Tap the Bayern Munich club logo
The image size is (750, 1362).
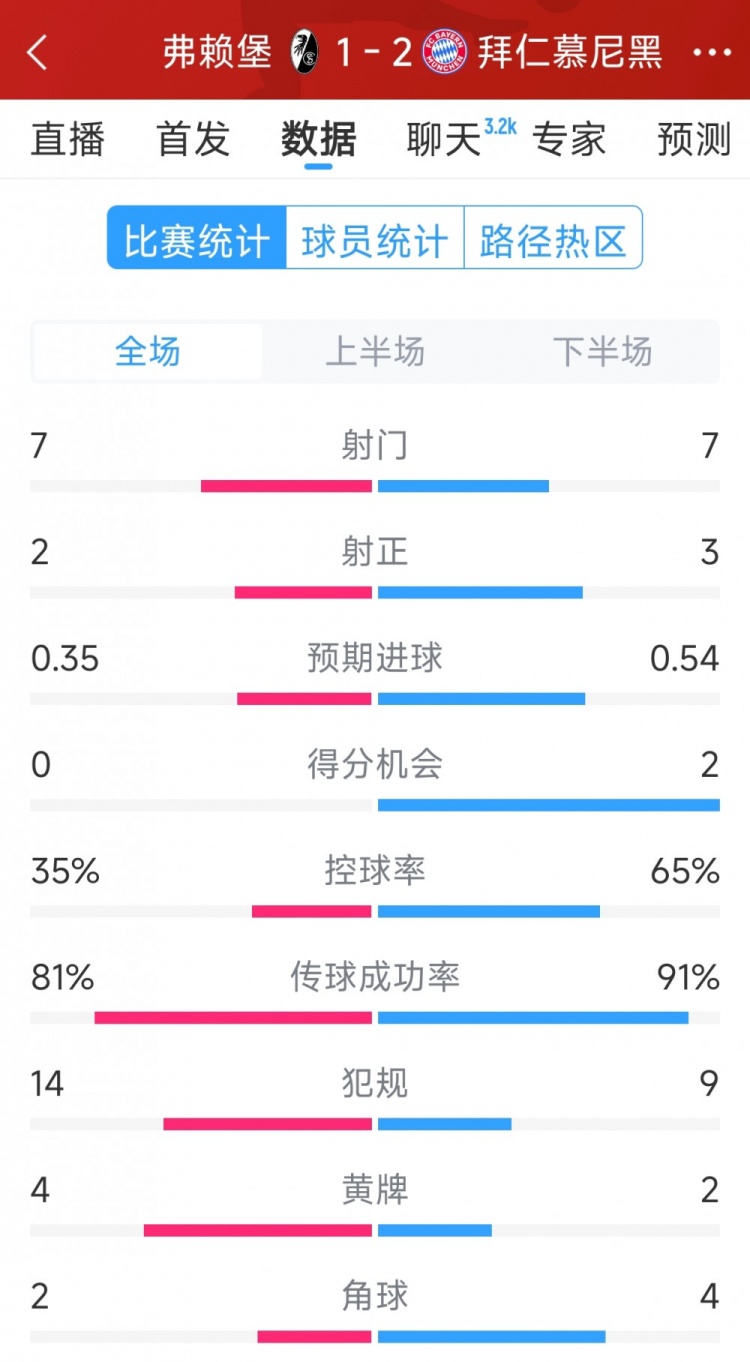click(444, 52)
